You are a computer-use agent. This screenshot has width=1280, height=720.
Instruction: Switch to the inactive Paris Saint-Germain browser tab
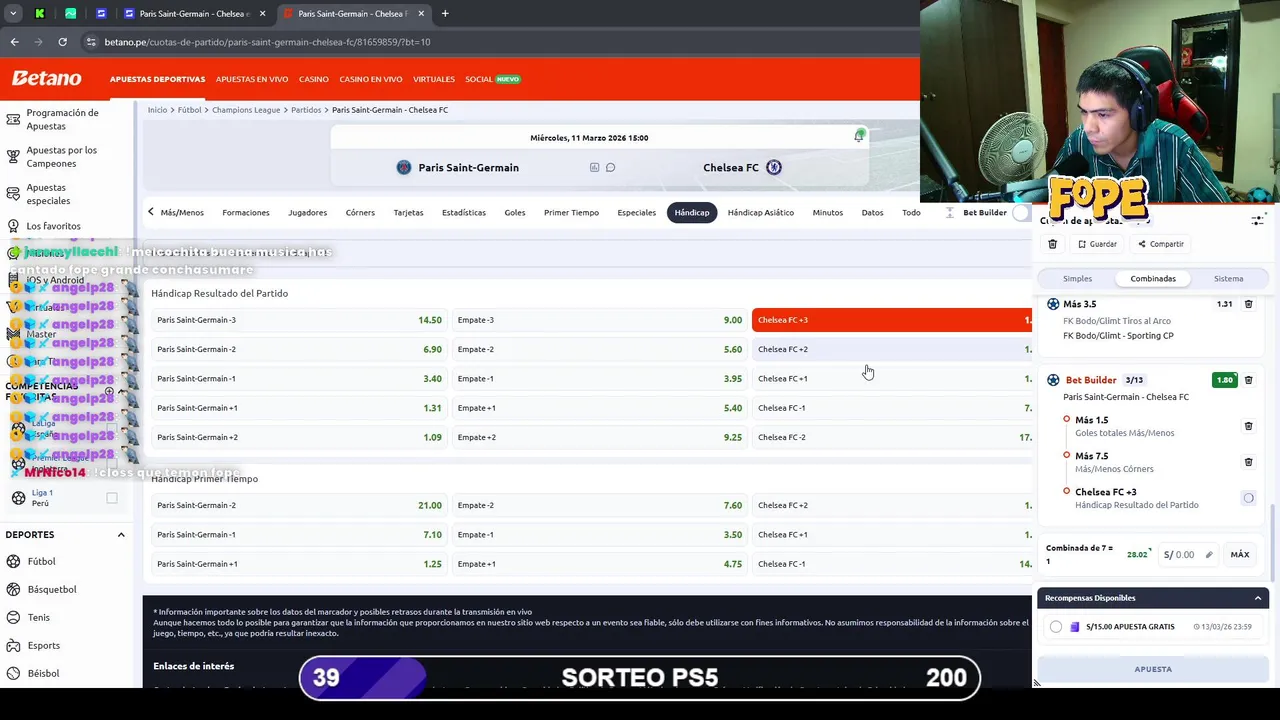tap(193, 14)
